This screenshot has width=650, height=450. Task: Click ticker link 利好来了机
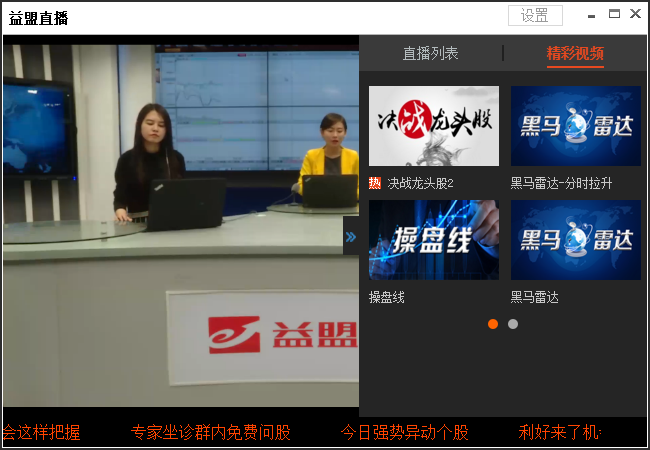560,433
